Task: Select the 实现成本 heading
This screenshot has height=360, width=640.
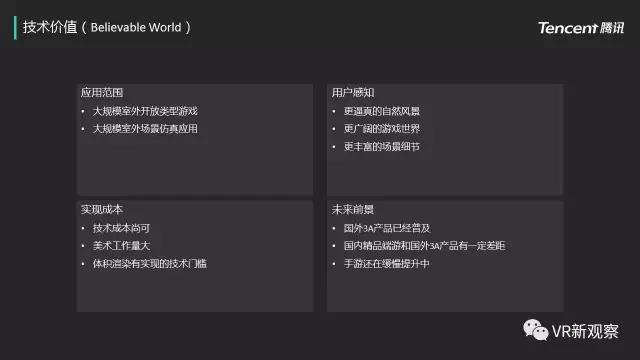Action: coord(102,209)
